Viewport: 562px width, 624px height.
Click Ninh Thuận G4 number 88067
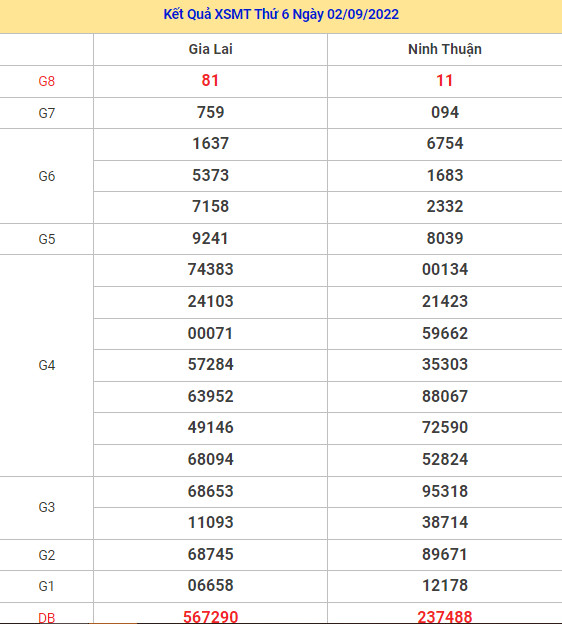coord(445,396)
